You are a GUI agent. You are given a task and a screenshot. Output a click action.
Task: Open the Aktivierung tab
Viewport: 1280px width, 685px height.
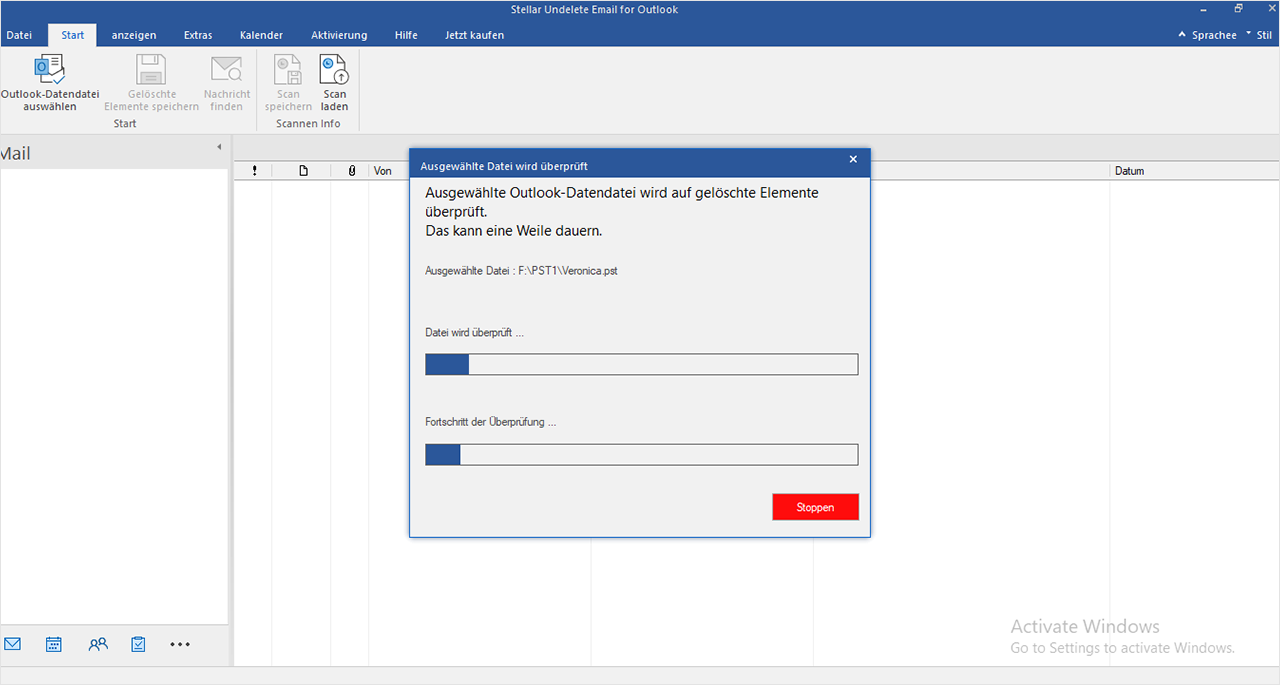(x=339, y=35)
